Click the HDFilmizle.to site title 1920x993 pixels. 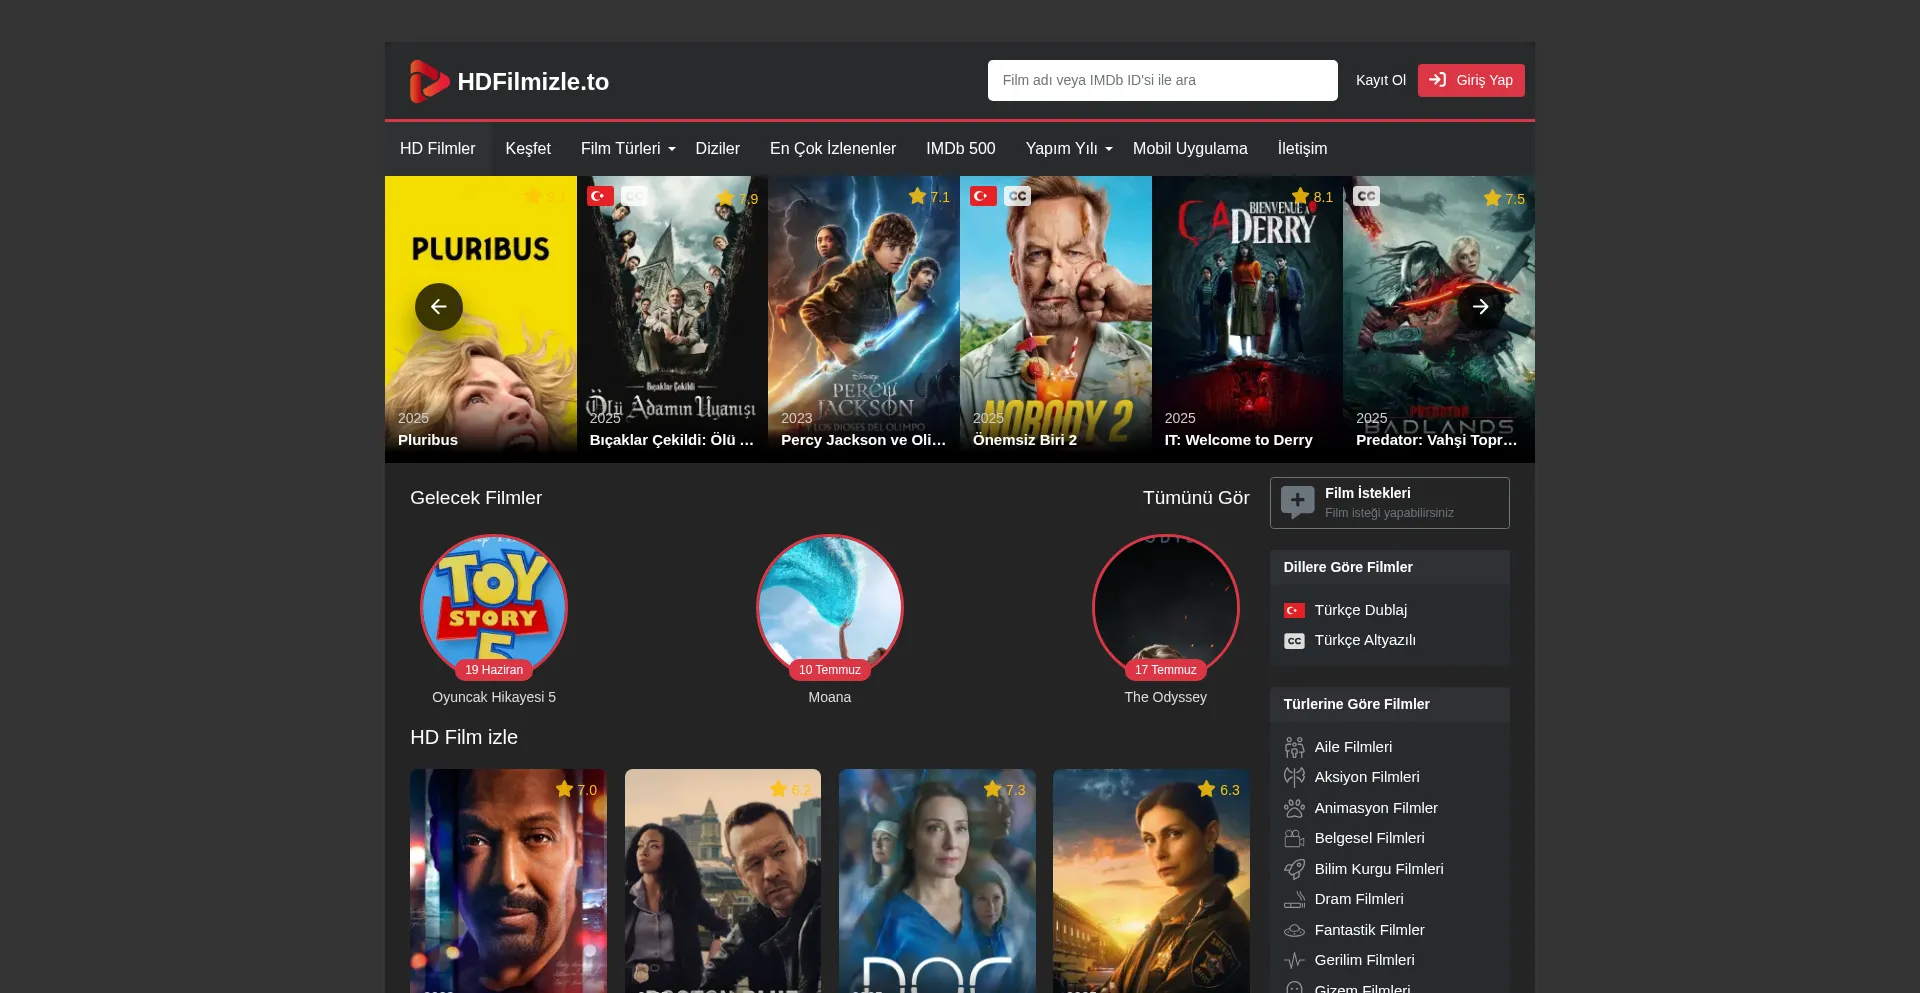tap(533, 82)
